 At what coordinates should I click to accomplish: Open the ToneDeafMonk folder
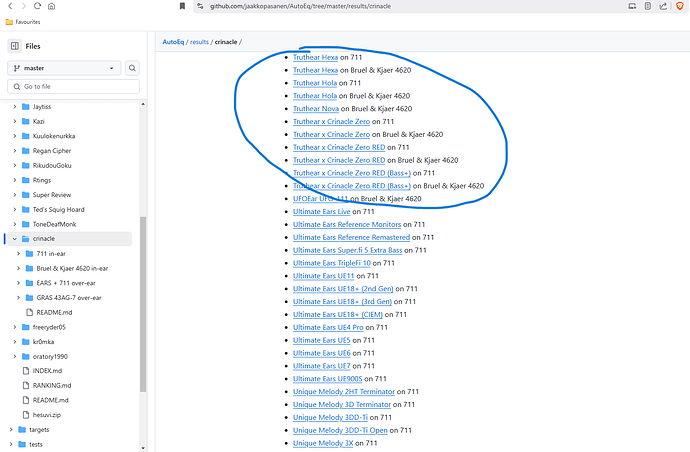coord(55,224)
